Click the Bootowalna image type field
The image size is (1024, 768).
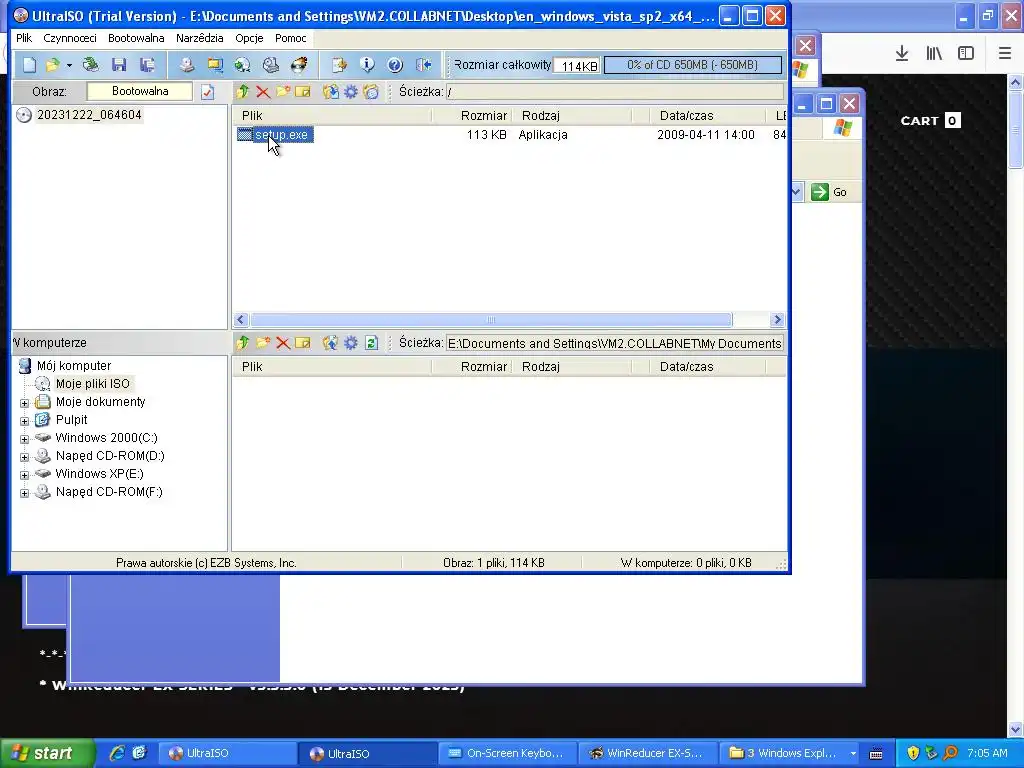coord(140,91)
